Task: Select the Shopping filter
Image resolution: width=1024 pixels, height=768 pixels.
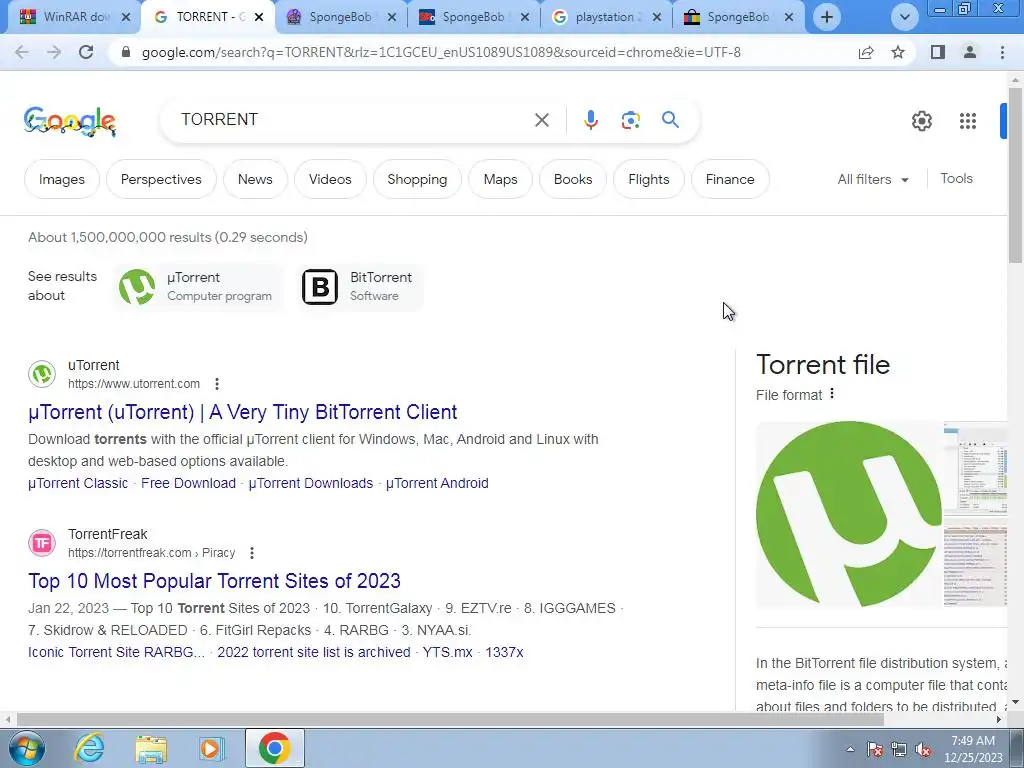Action: pos(417,179)
